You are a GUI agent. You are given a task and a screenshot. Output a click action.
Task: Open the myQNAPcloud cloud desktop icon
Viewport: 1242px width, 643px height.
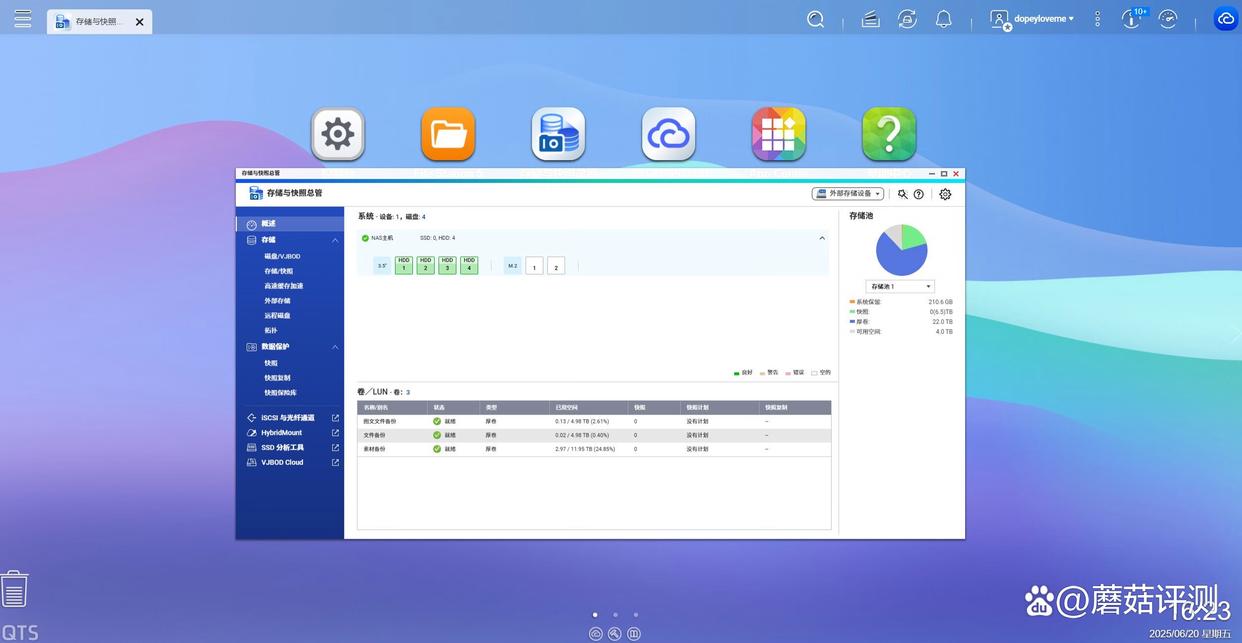coord(668,134)
